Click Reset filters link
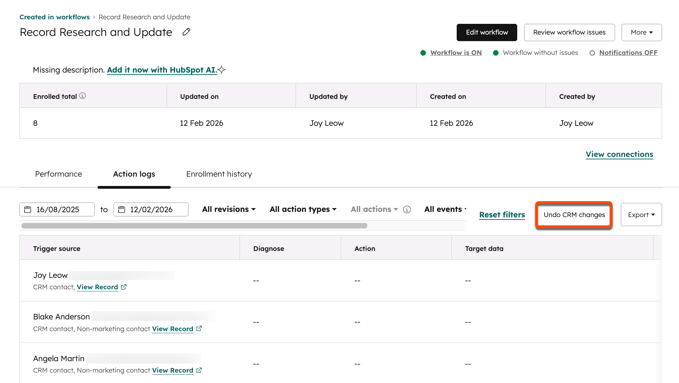This screenshot has width=679, height=383. (x=502, y=215)
